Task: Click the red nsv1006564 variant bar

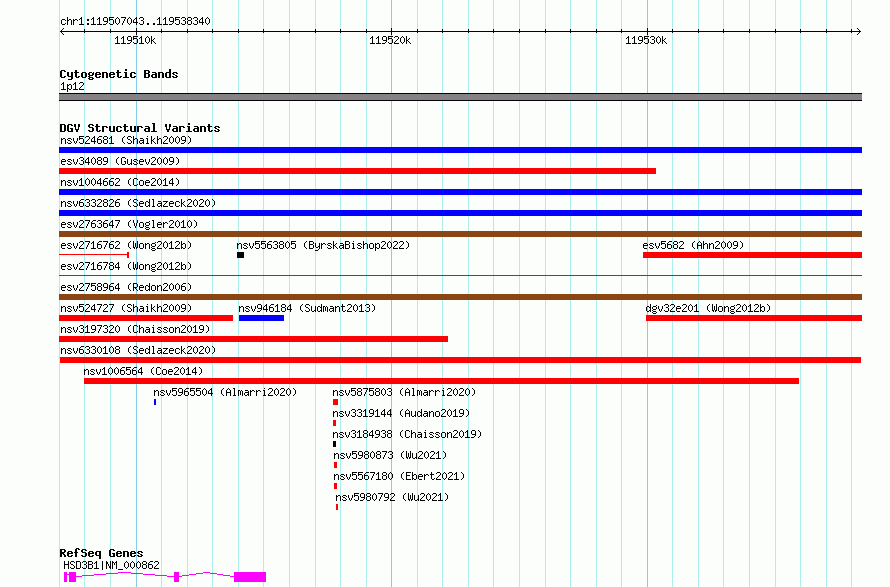Action: [x=442, y=381]
